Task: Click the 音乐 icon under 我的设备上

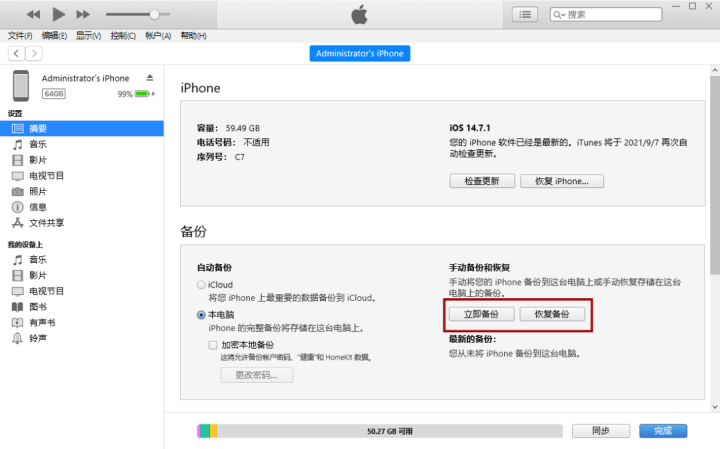Action: [17, 260]
